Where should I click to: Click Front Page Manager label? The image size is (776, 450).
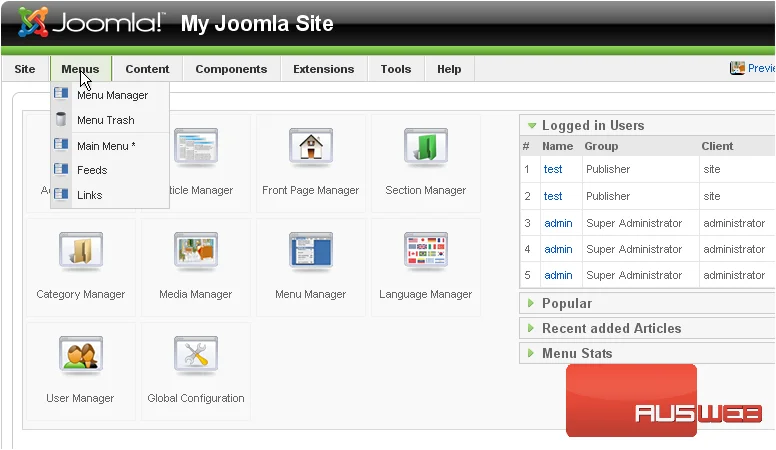pyautogui.click(x=310, y=190)
